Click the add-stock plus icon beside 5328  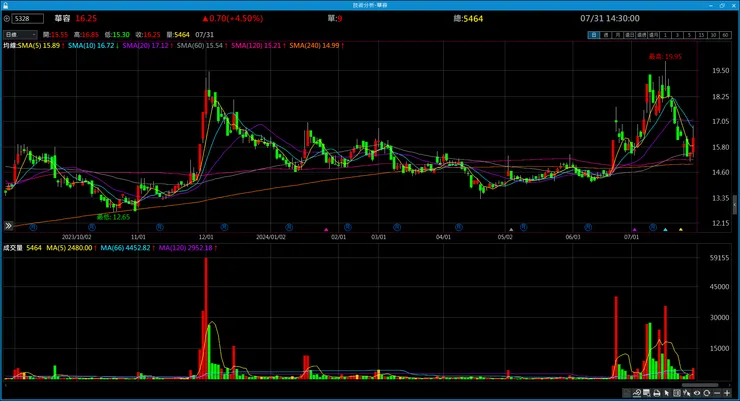pyautogui.click(x=7, y=19)
